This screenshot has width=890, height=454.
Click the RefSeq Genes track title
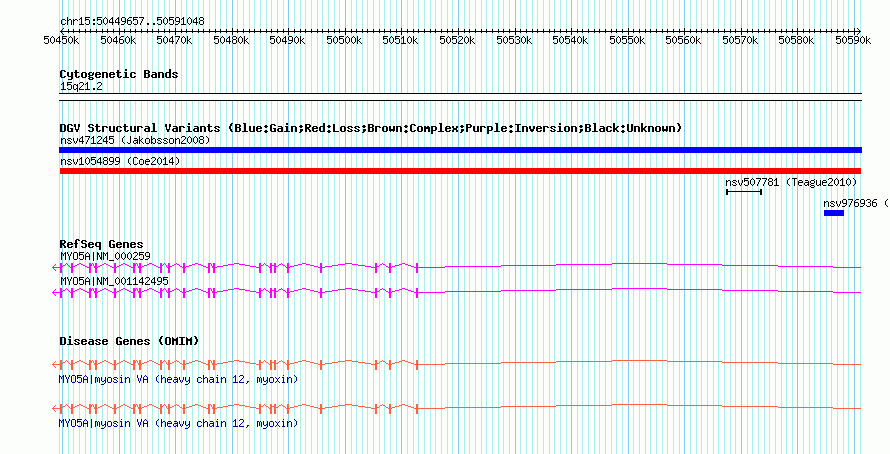101,245
